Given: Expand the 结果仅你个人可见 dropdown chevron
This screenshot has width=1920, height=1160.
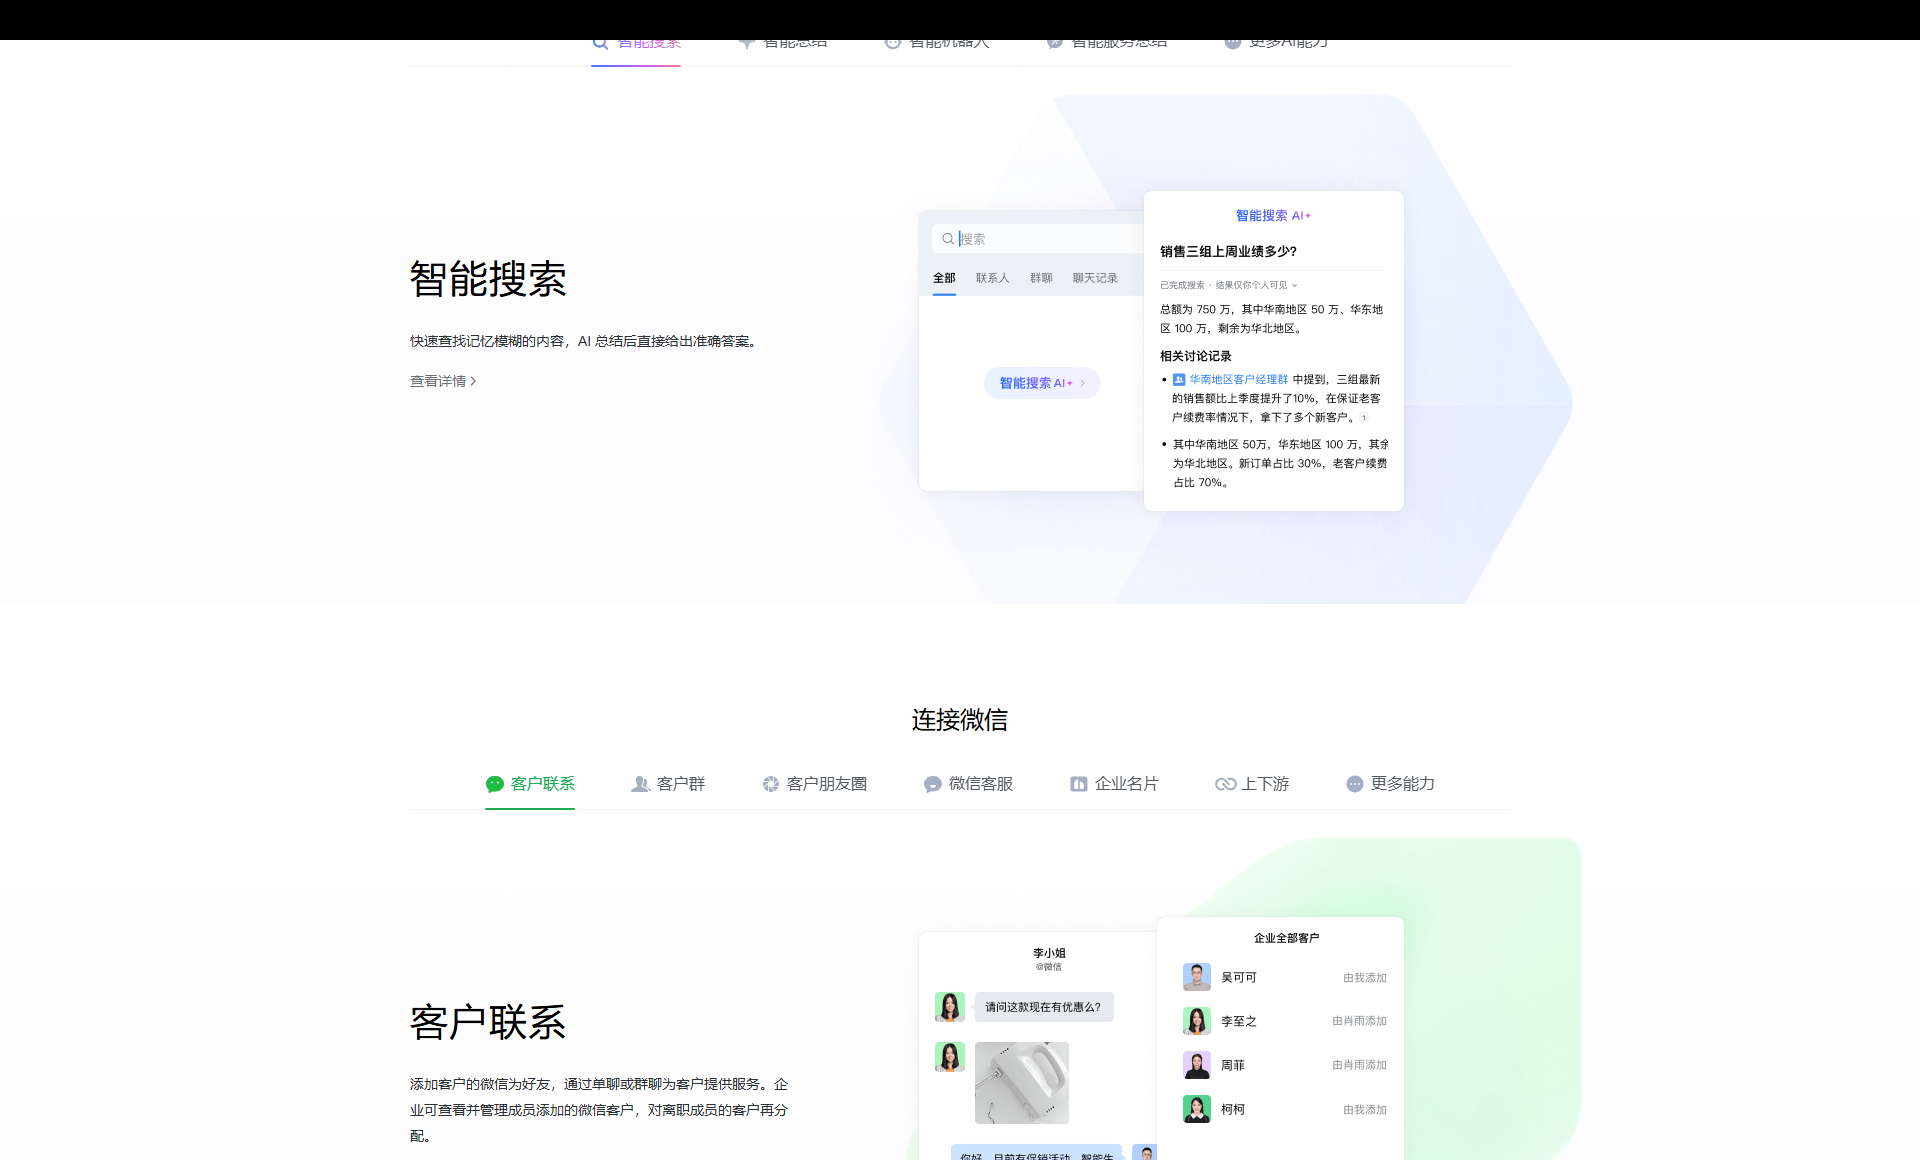Looking at the screenshot, I should [1294, 285].
